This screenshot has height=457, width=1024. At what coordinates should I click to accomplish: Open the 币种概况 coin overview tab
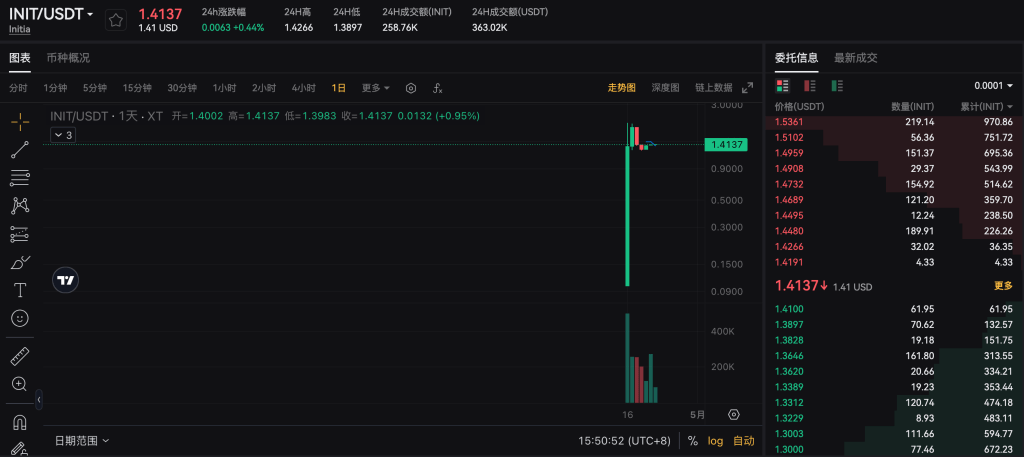coord(68,57)
